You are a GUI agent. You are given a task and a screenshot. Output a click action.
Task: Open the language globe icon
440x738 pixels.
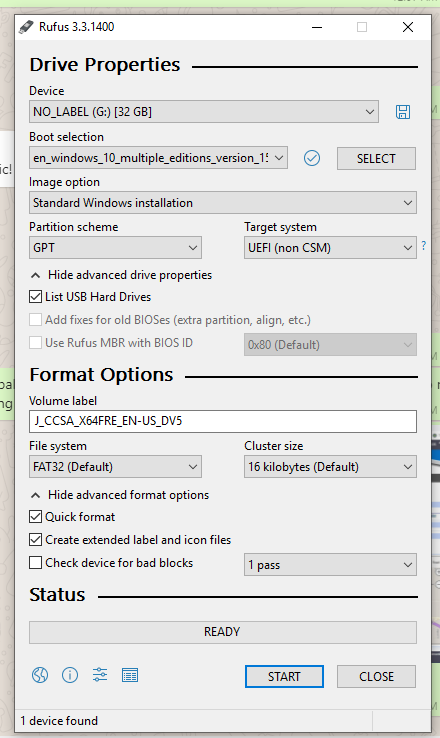(x=40, y=675)
